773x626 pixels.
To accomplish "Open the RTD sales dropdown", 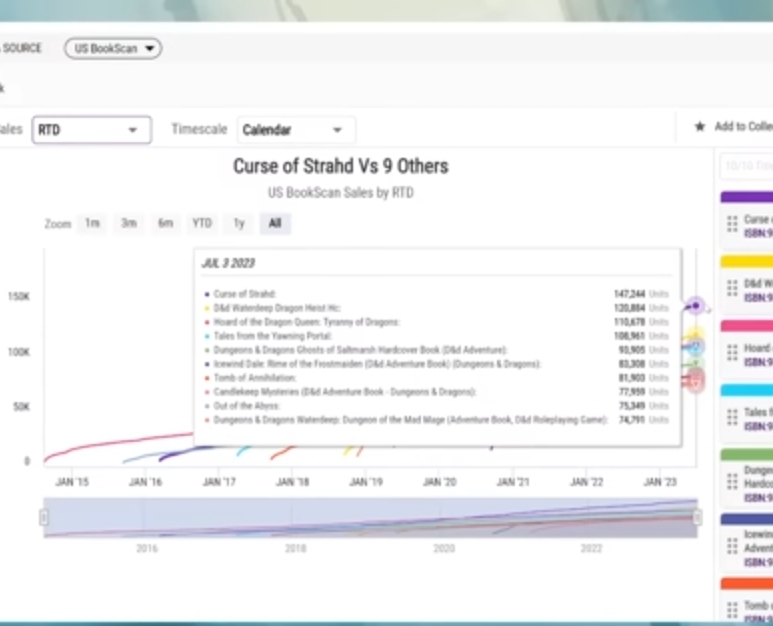I will click(92, 130).
